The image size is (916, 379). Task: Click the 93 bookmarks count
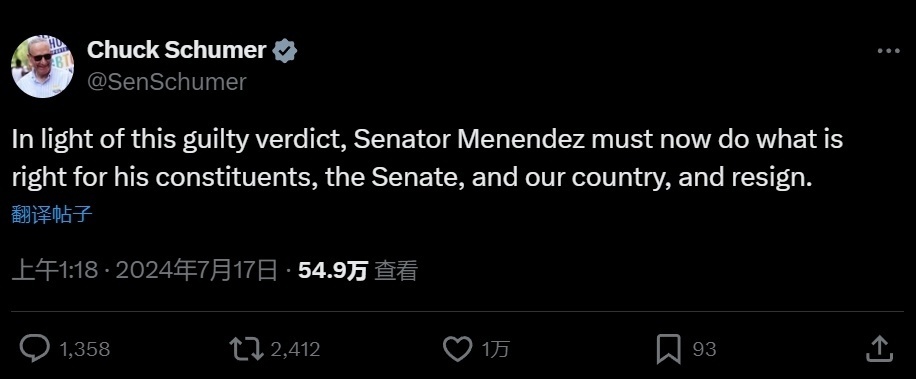[704, 349]
